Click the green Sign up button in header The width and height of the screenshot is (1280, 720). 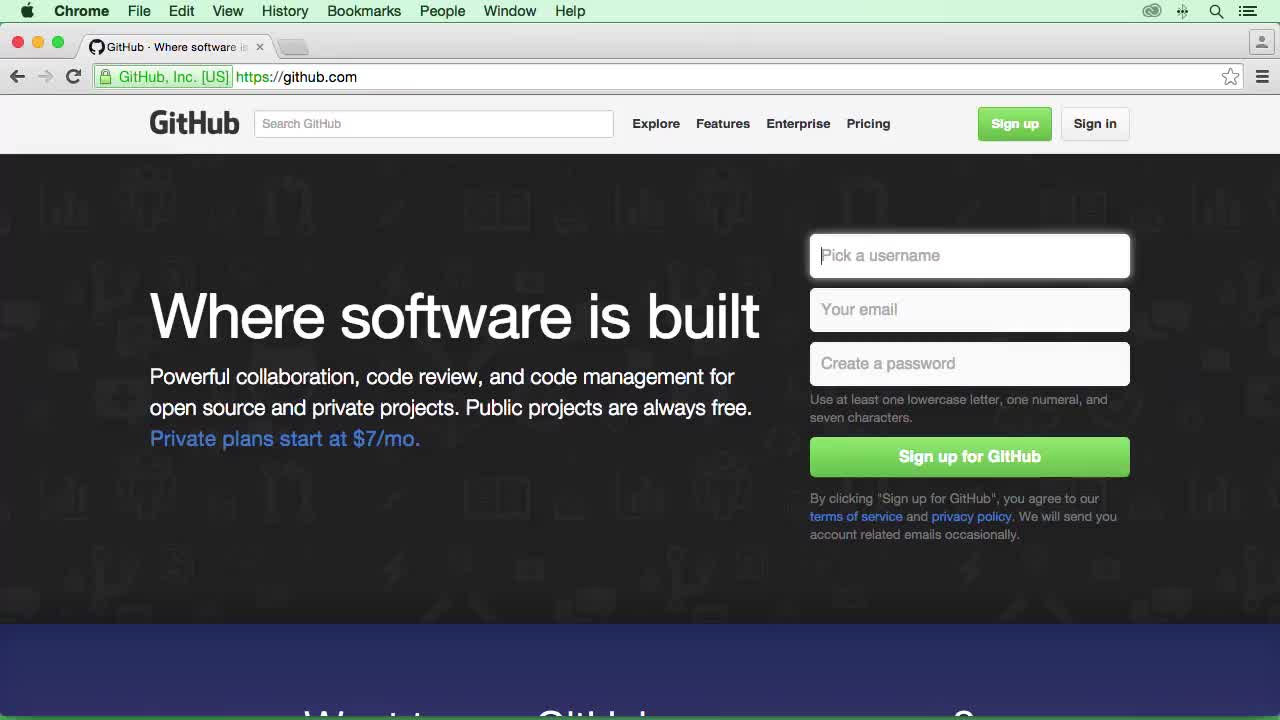click(x=1015, y=124)
